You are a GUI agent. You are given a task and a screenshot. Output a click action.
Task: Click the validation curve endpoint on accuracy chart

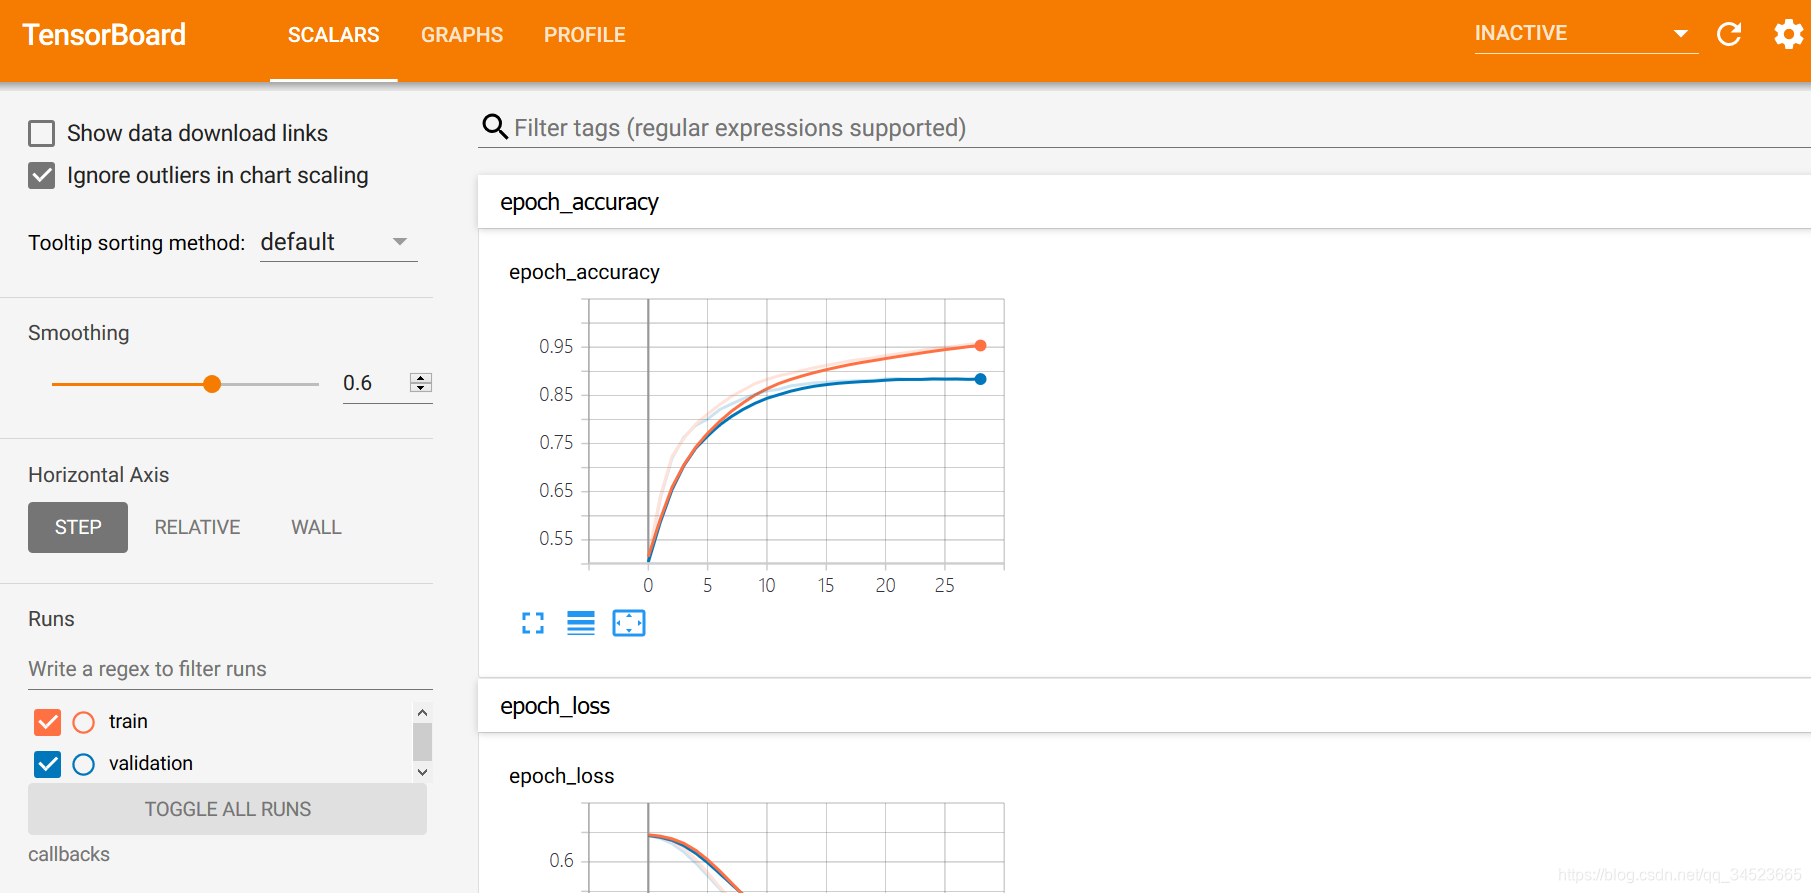[980, 379]
